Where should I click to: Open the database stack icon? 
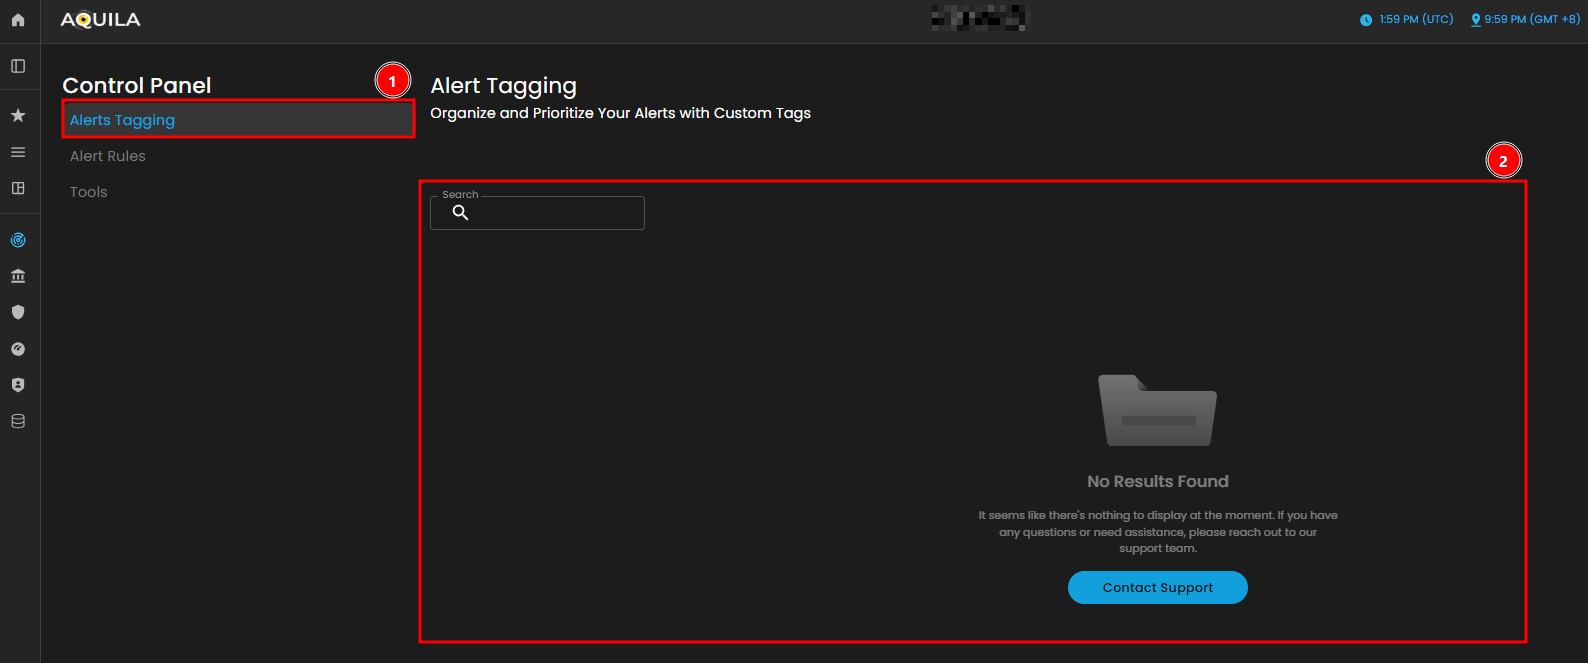(18, 421)
